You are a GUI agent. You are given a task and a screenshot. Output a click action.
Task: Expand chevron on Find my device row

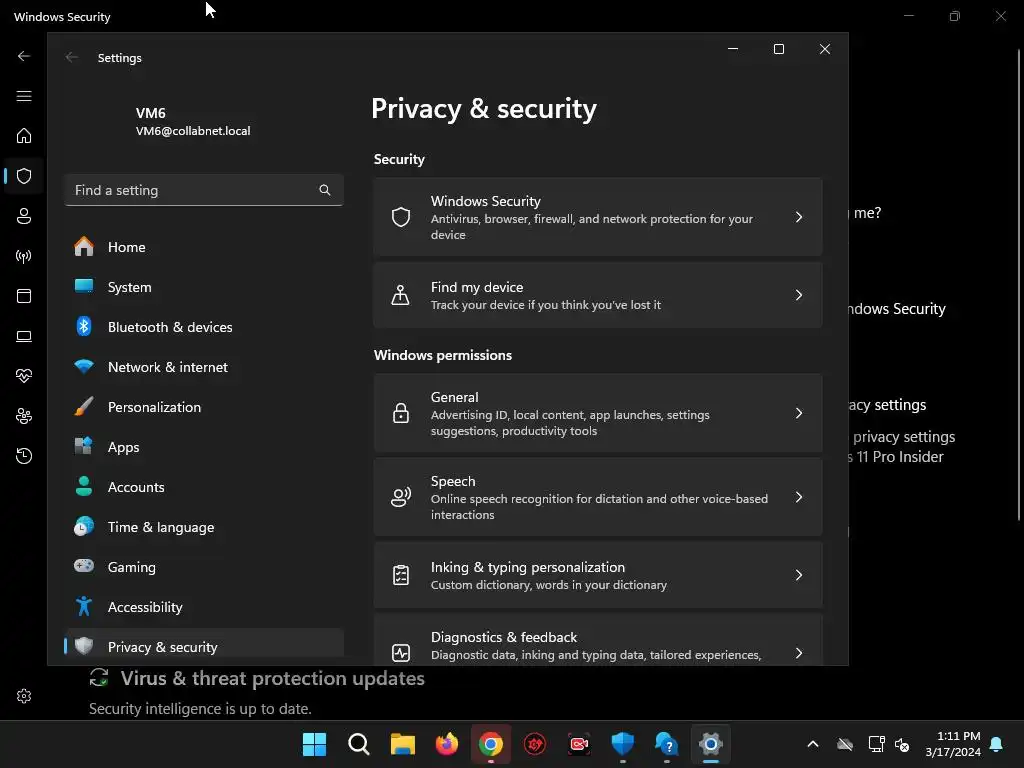point(799,295)
